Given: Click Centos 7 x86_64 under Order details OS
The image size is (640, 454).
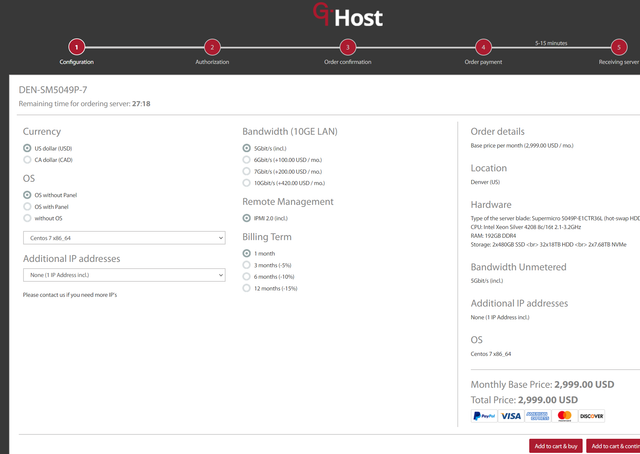Looking at the screenshot, I should [x=491, y=354].
